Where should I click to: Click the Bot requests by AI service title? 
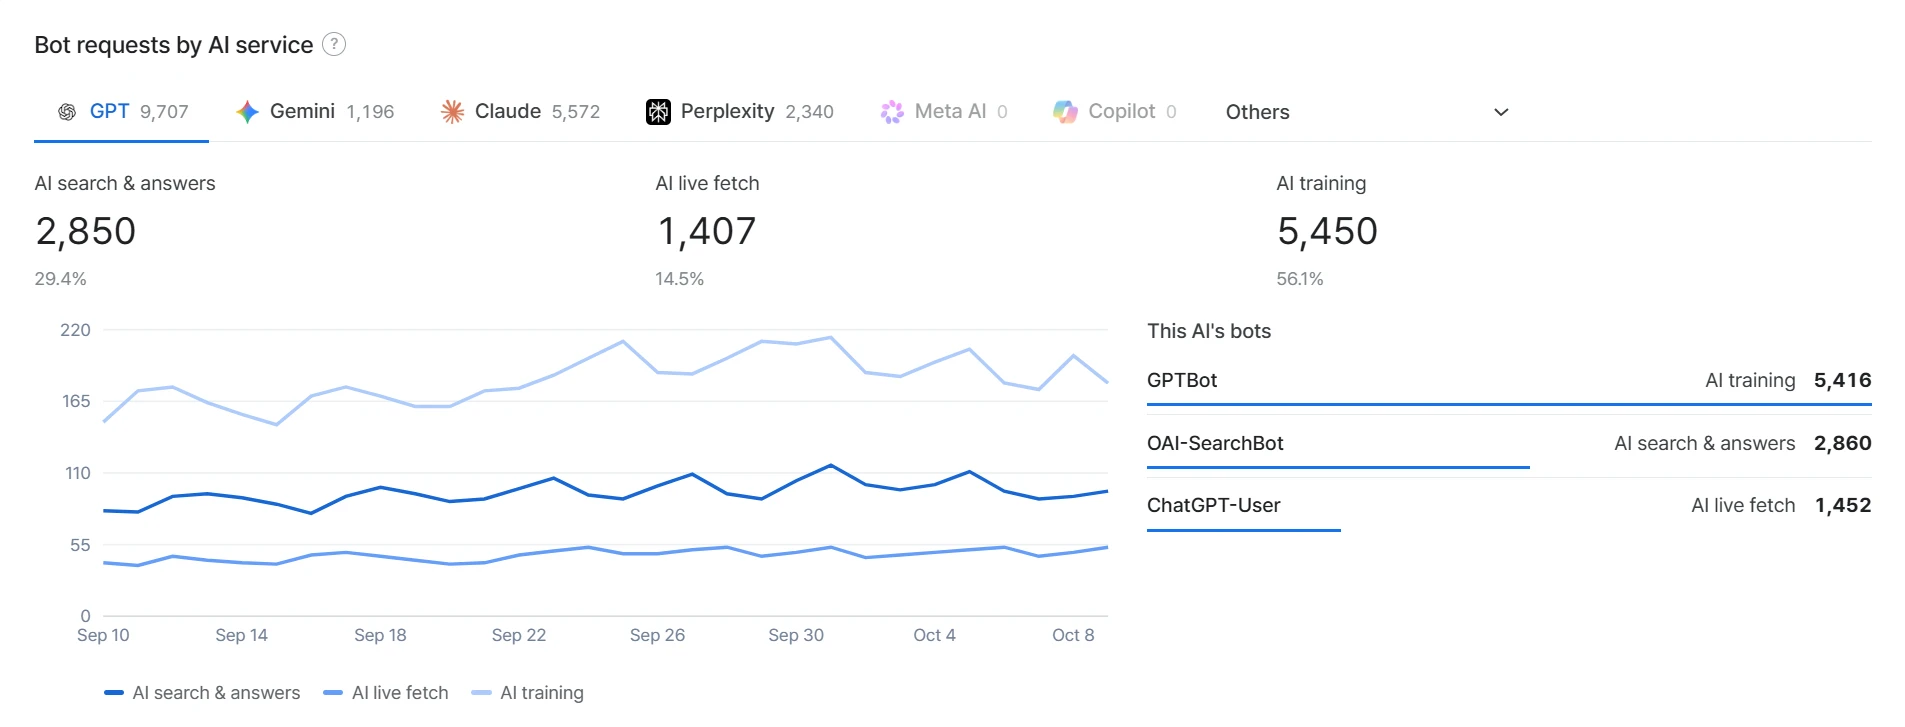tap(174, 45)
